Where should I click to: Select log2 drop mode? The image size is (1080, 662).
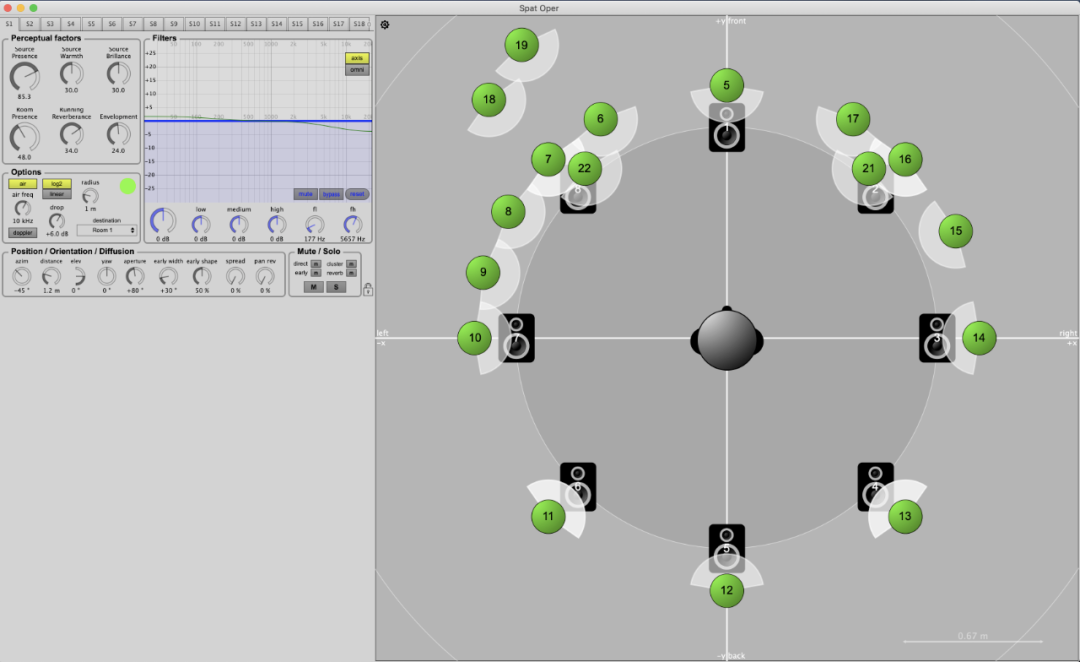[x=56, y=184]
